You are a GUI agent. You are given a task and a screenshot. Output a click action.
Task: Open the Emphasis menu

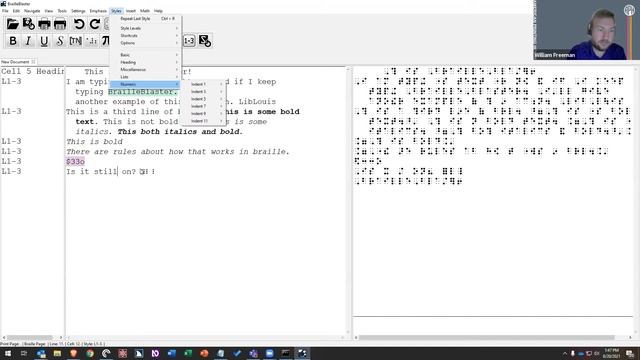pos(98,11)
